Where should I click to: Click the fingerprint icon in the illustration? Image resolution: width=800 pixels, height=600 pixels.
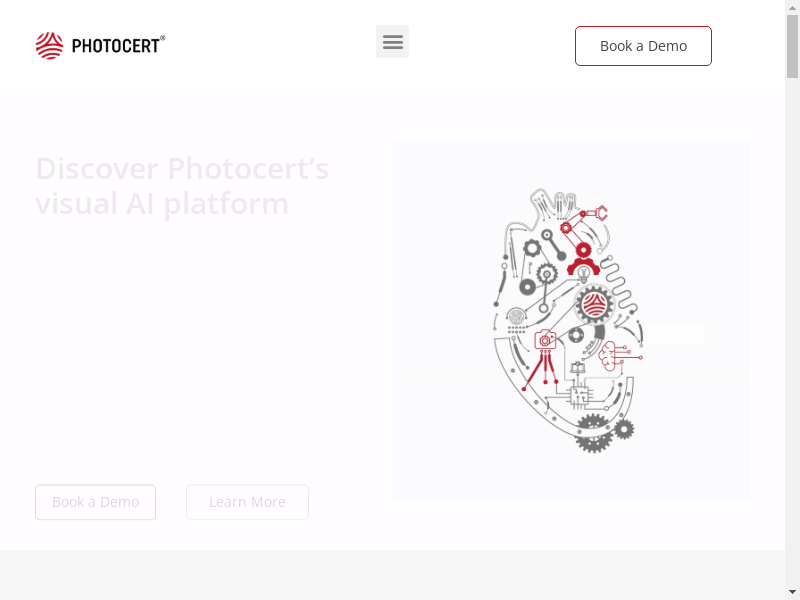516,317
